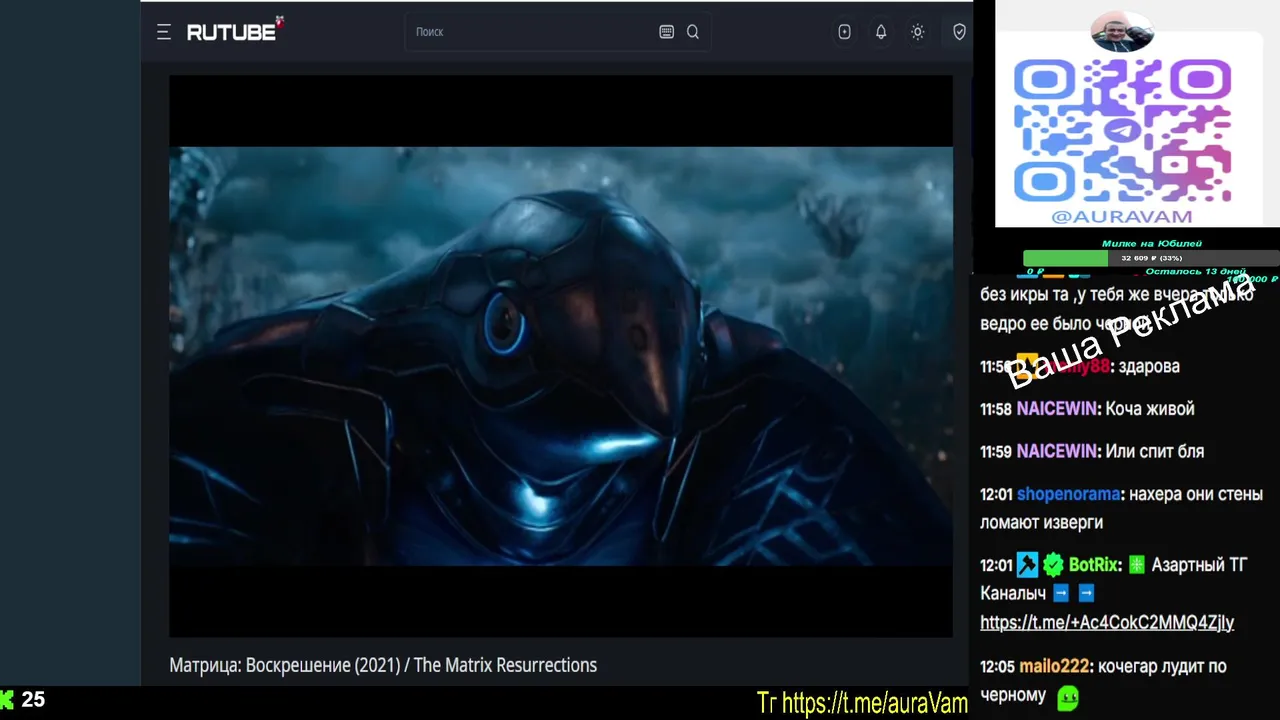
Task: Click the add video upload icon
Action: click(x=845, y=32)
